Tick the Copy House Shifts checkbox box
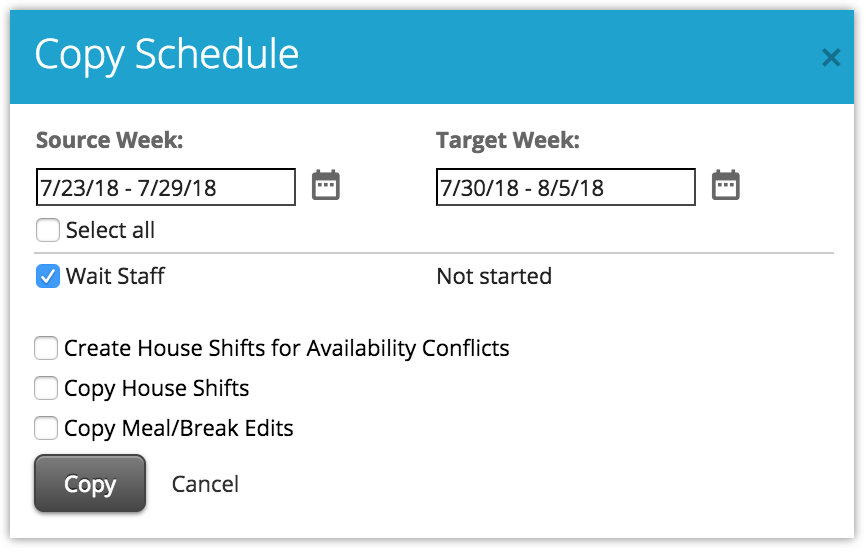 coord(46,388)
